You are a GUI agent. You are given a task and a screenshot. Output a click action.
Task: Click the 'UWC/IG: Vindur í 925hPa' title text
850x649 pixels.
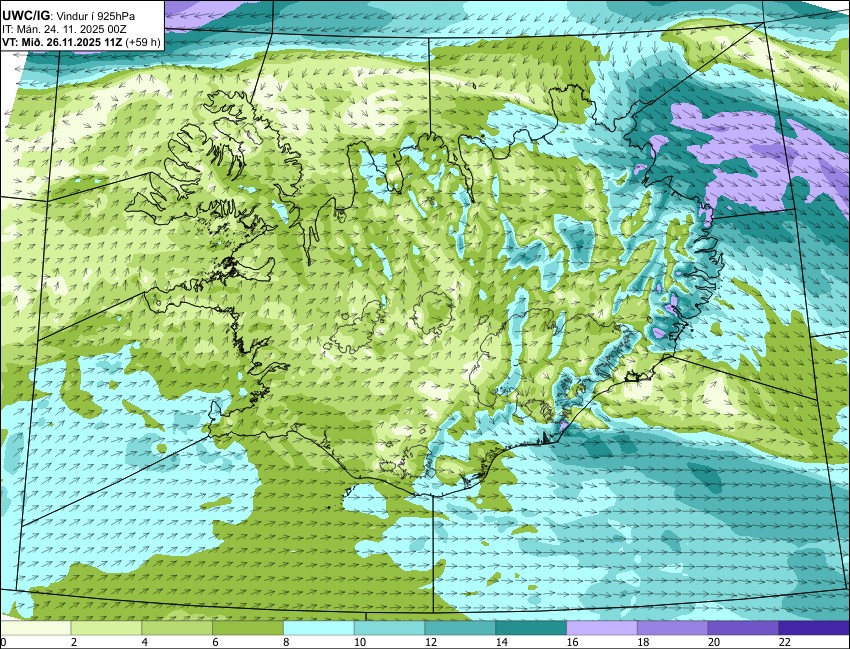click(x=69, y=16)
